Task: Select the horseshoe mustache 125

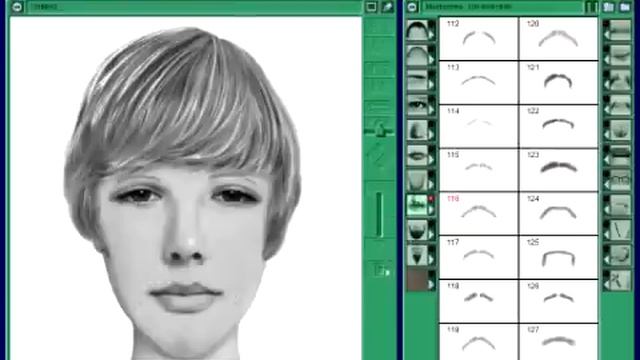Action: coord(558,257)
